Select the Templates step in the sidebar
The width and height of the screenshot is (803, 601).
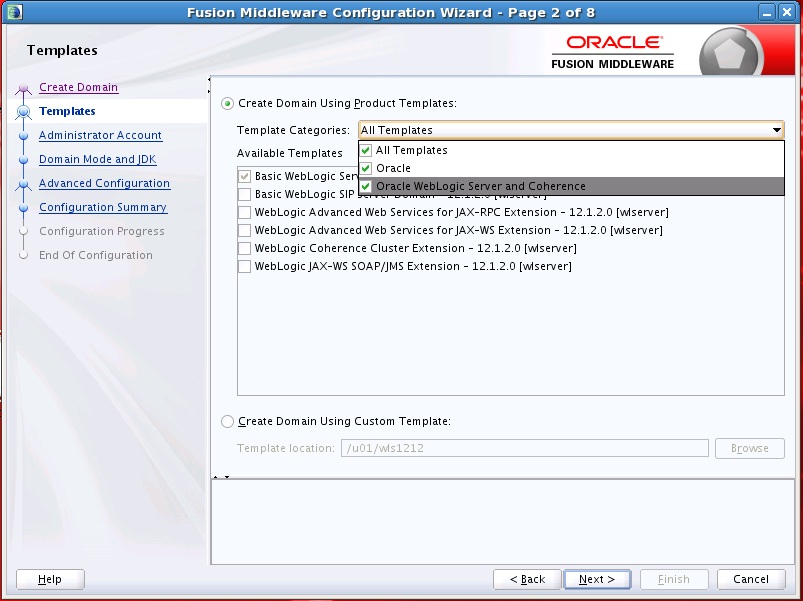67,112
